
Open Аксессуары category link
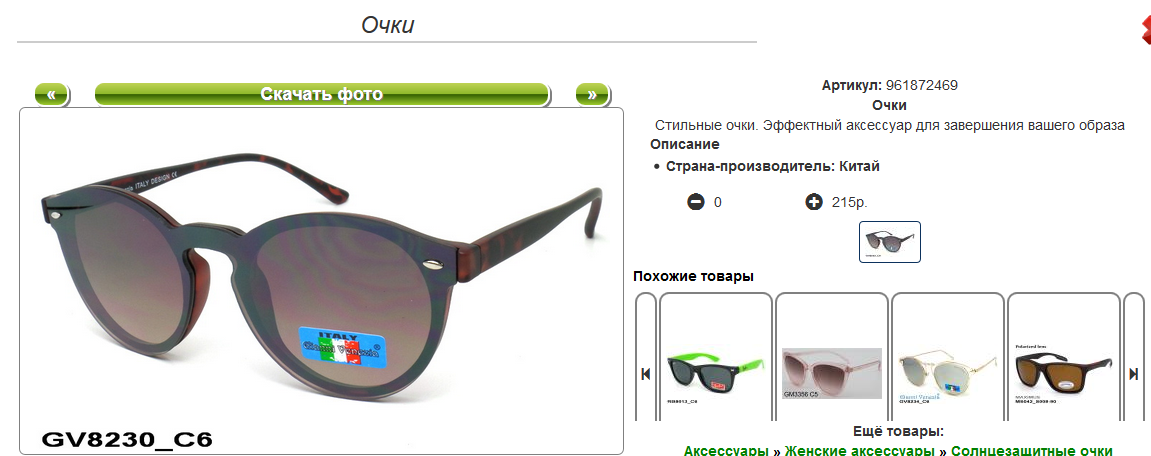727,450
